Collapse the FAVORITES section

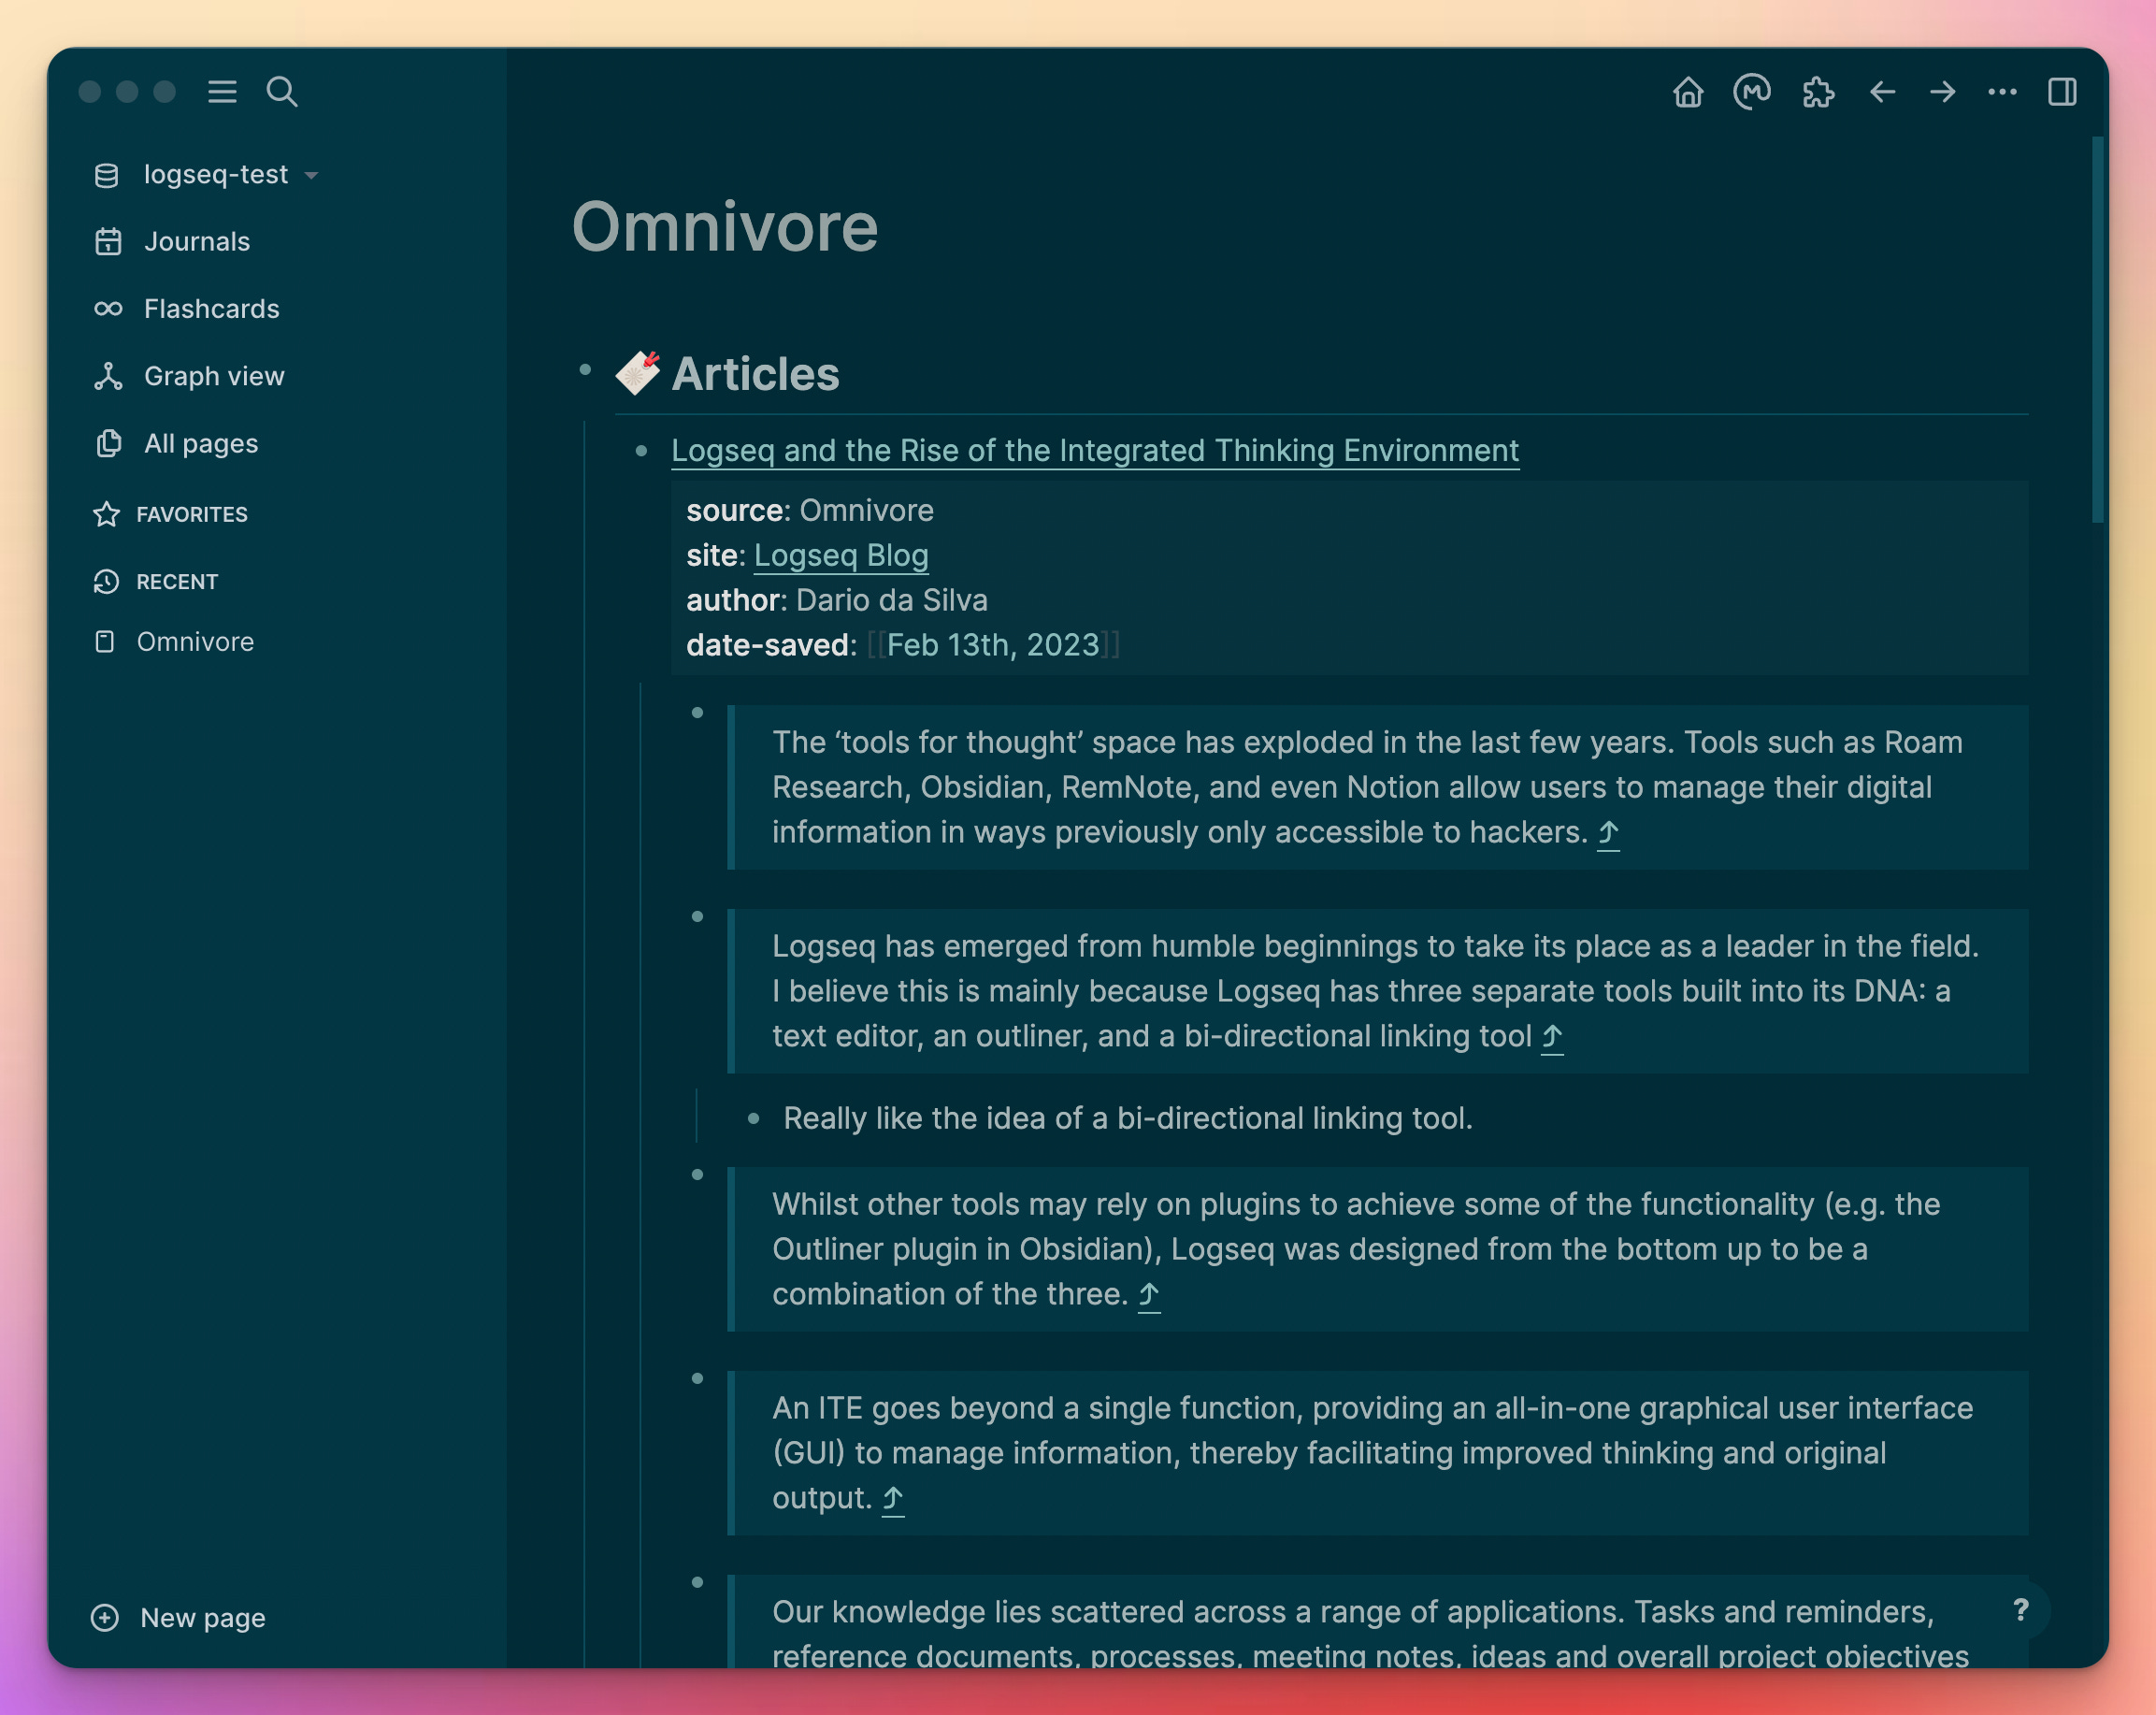tap(192, 514)
